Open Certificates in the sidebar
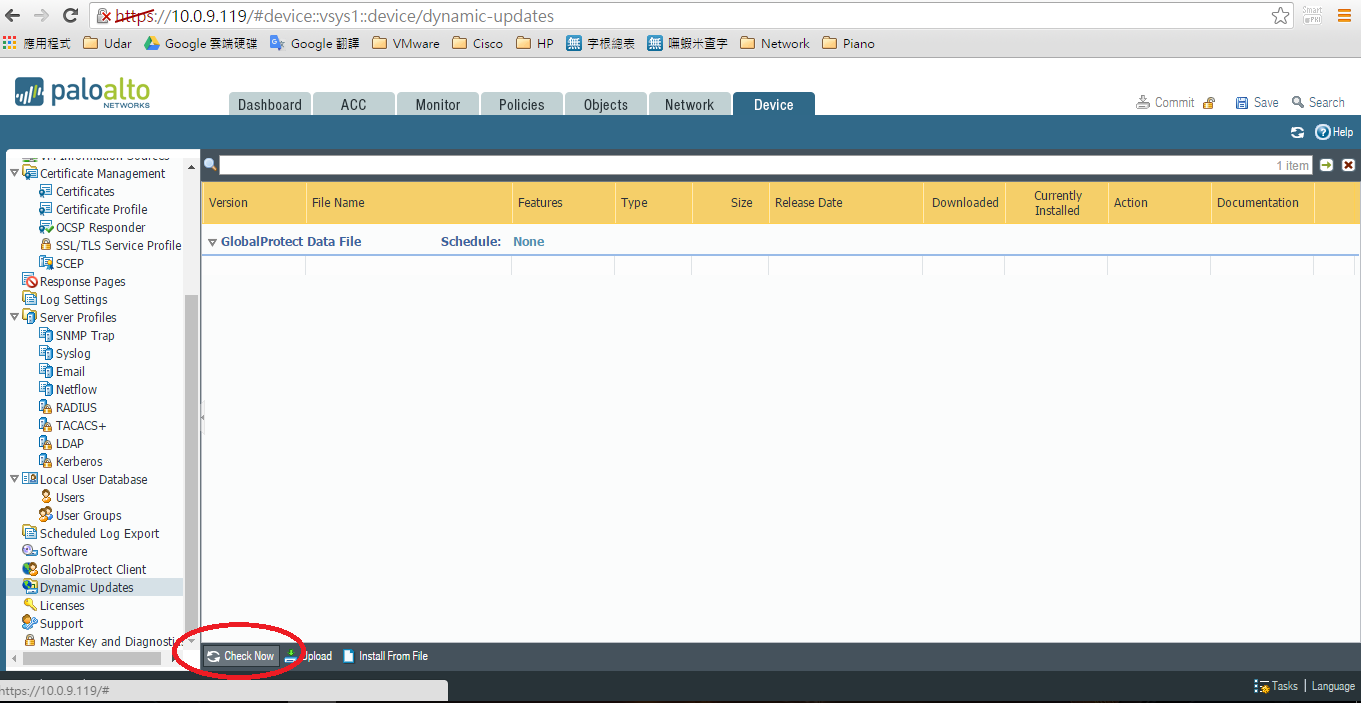The height and width of the screenshot is (703, 1361). pyautogui.click(x=85, y=191)
